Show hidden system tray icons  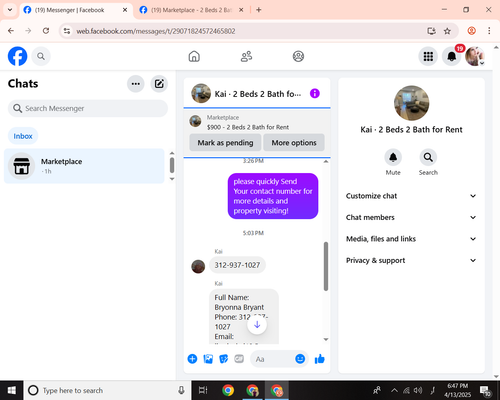click(x=394, y=390)
